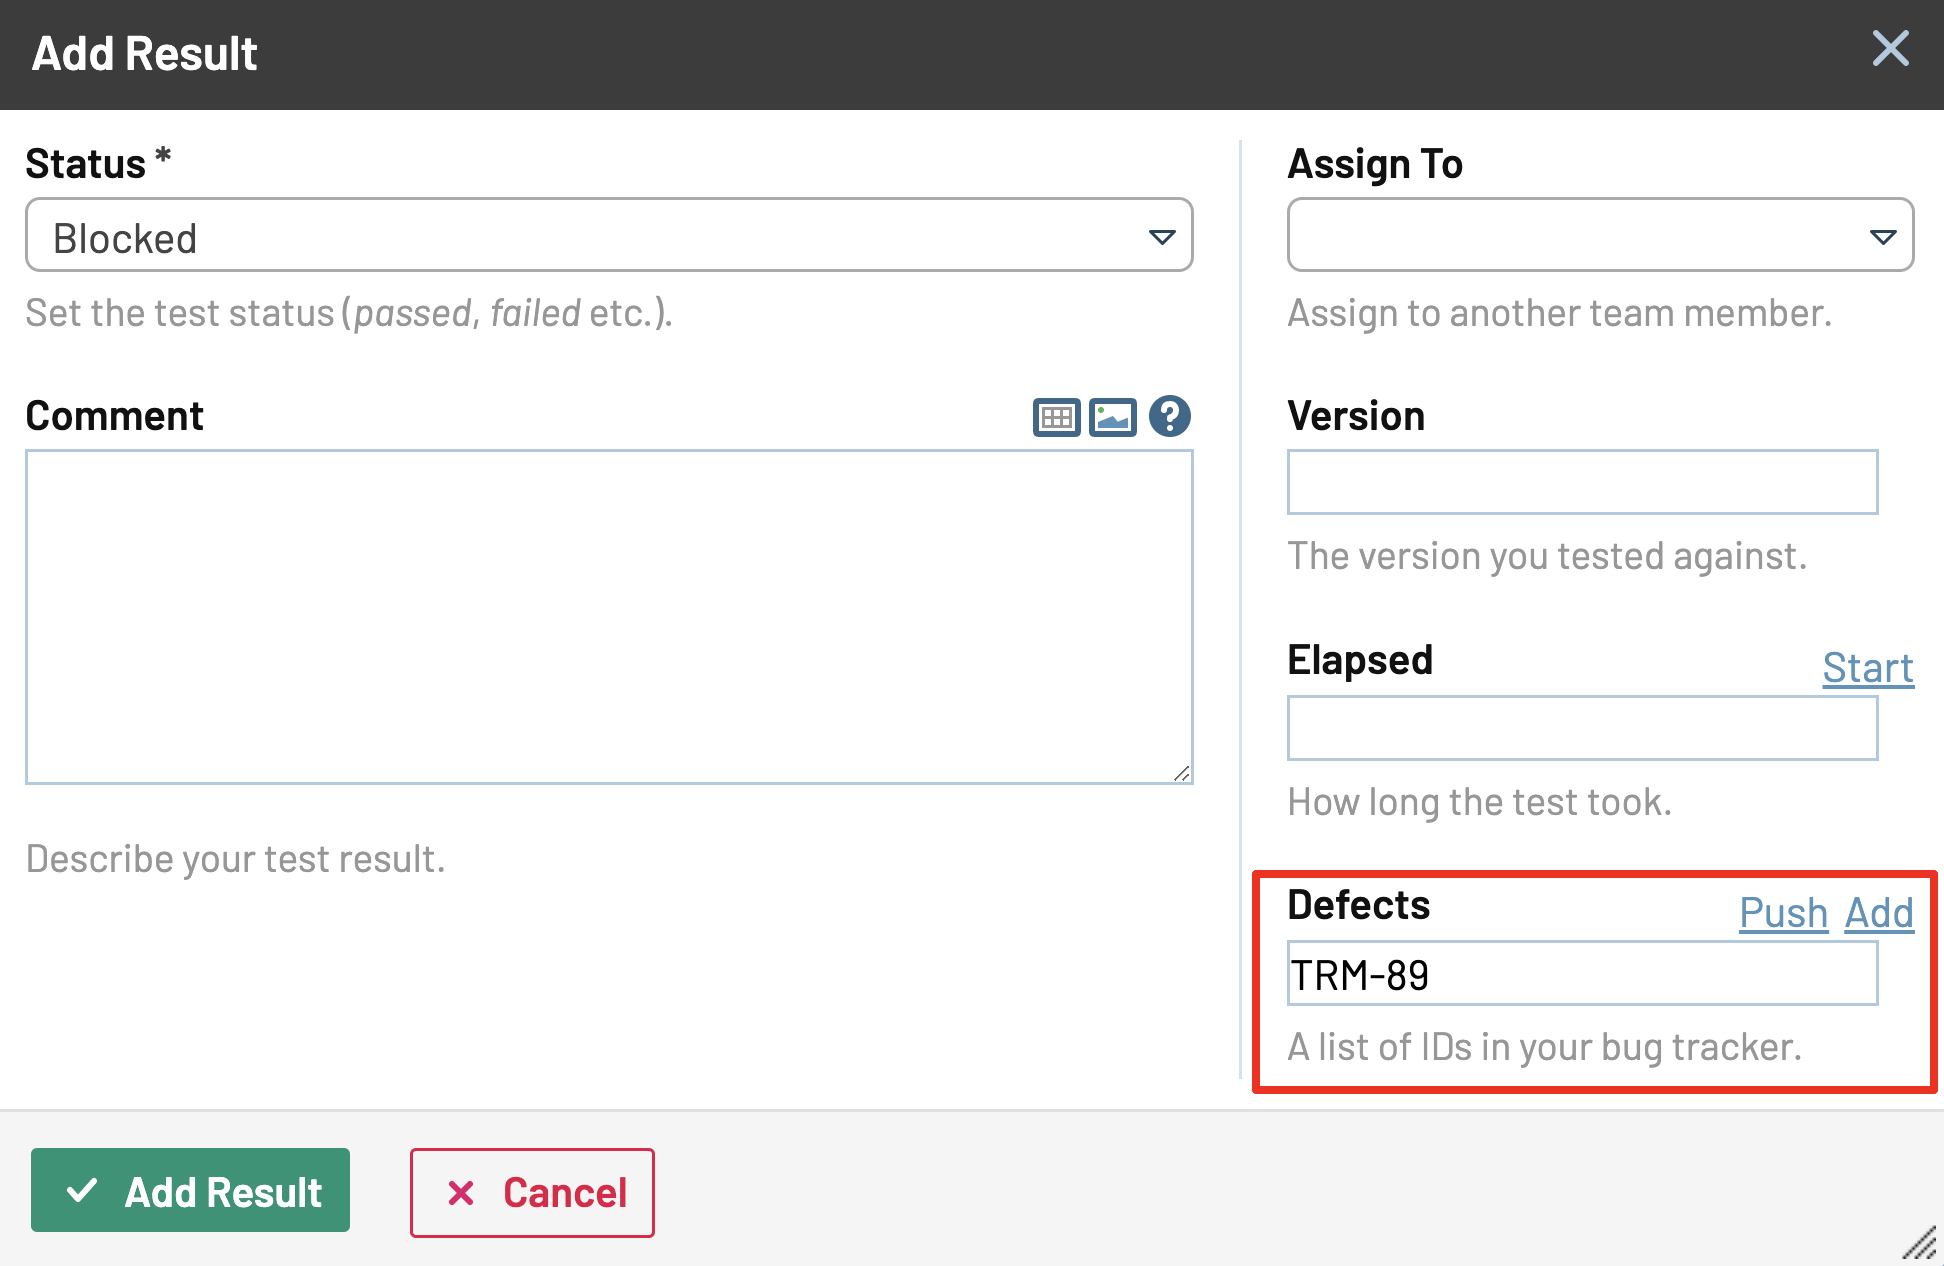The height and width of the screenshot is (1266, 1944).
Task: Click the checkmark icon on Add Result
Action: point(82,1190)
